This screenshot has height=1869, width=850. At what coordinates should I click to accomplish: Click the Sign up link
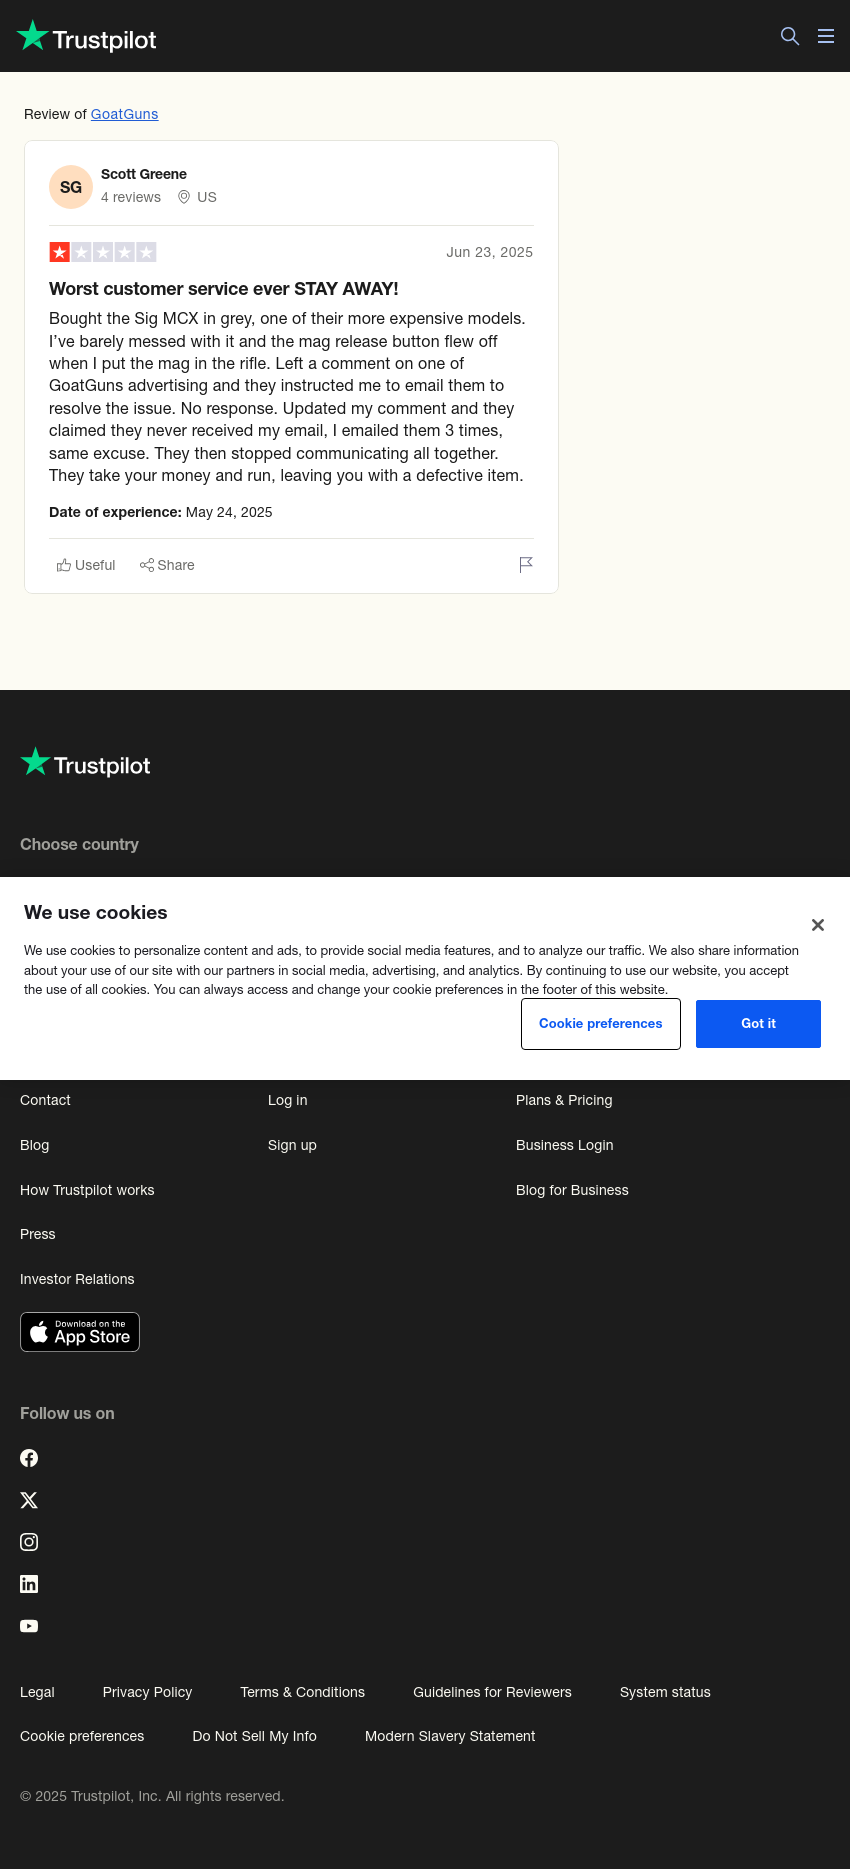(x=292, y=1145)
